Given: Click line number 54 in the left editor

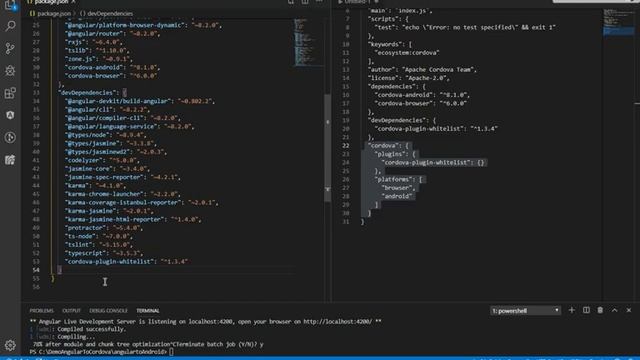Looking at the screenshot, I should click(36, 270).
